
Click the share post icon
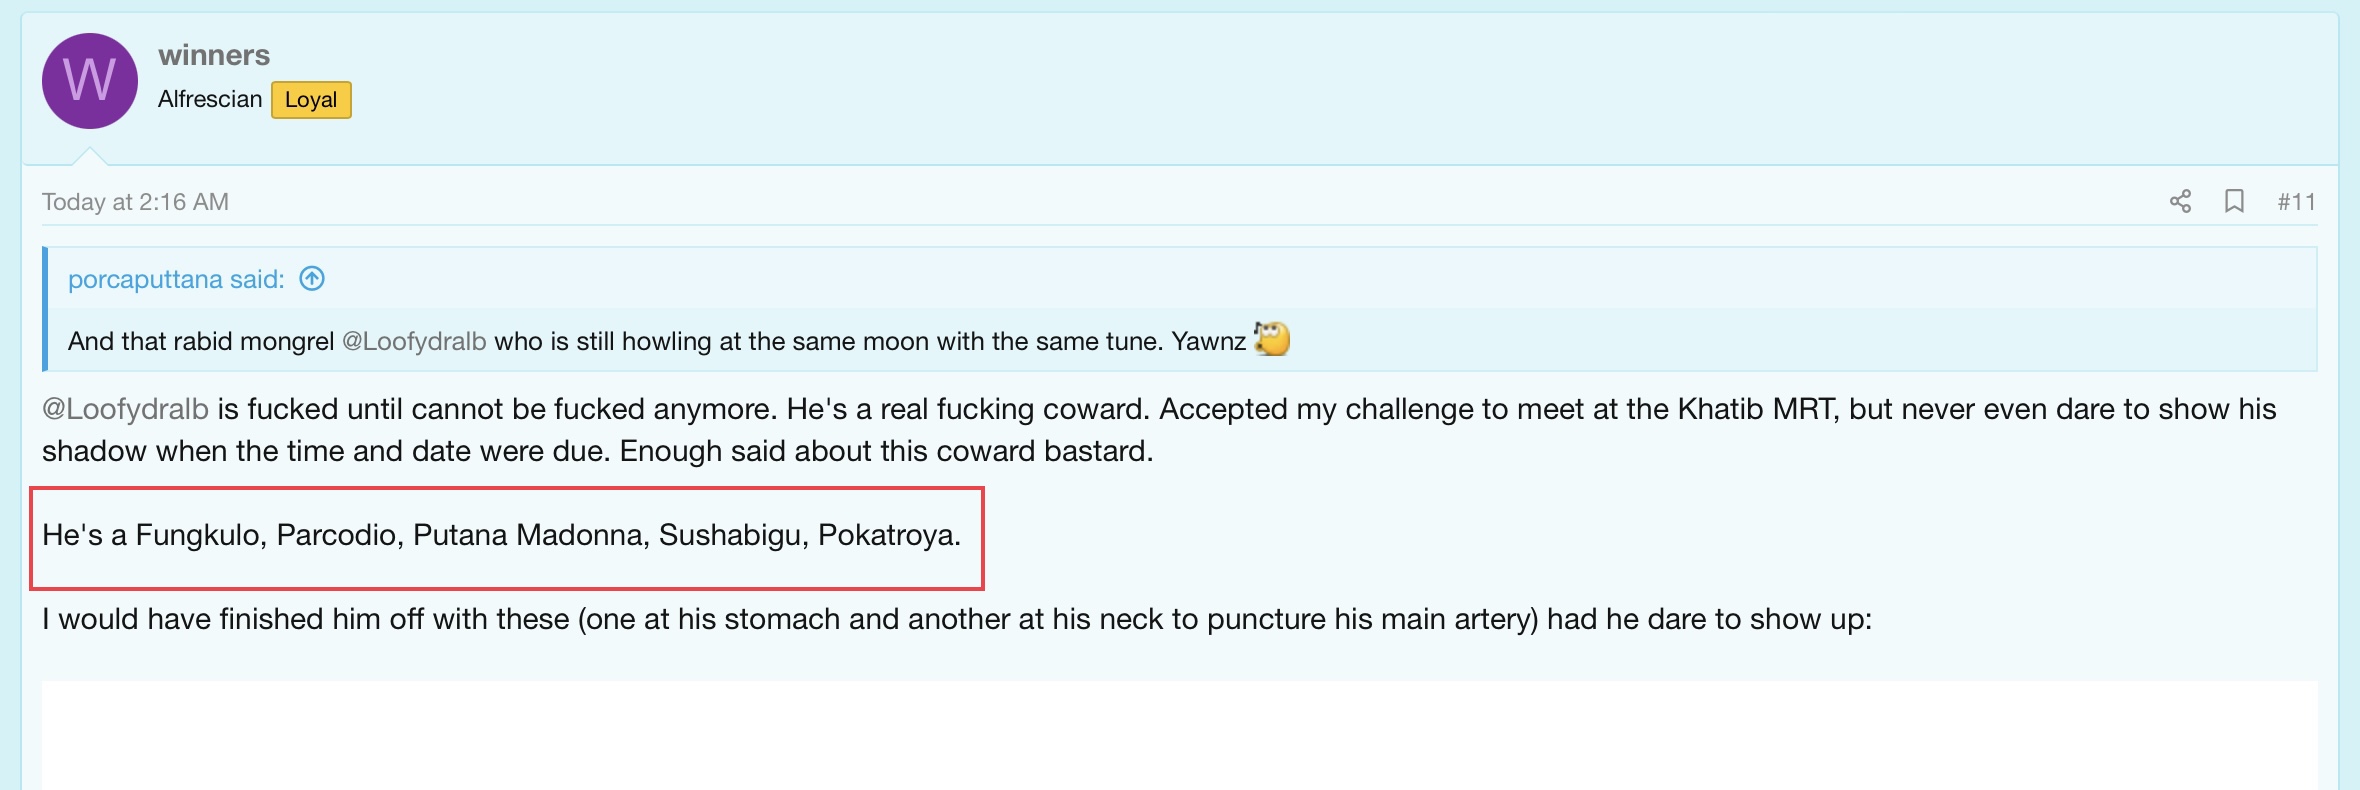(x=2180, y=201)
